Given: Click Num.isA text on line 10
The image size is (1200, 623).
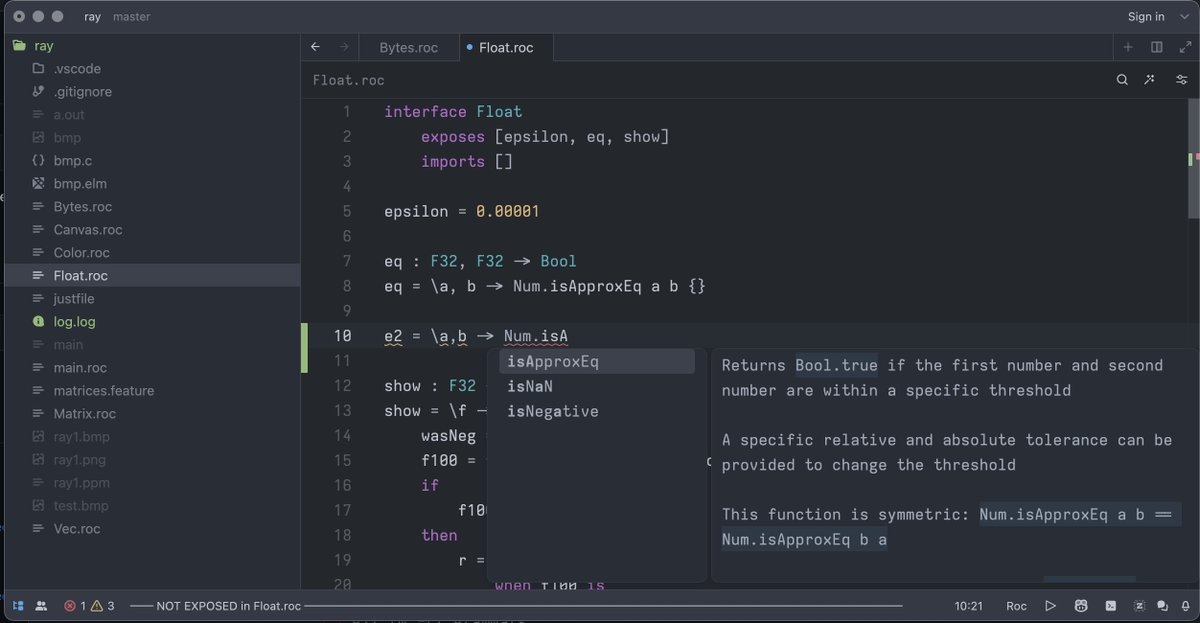Looking at the screenshot, I should [x=536, y=336].
